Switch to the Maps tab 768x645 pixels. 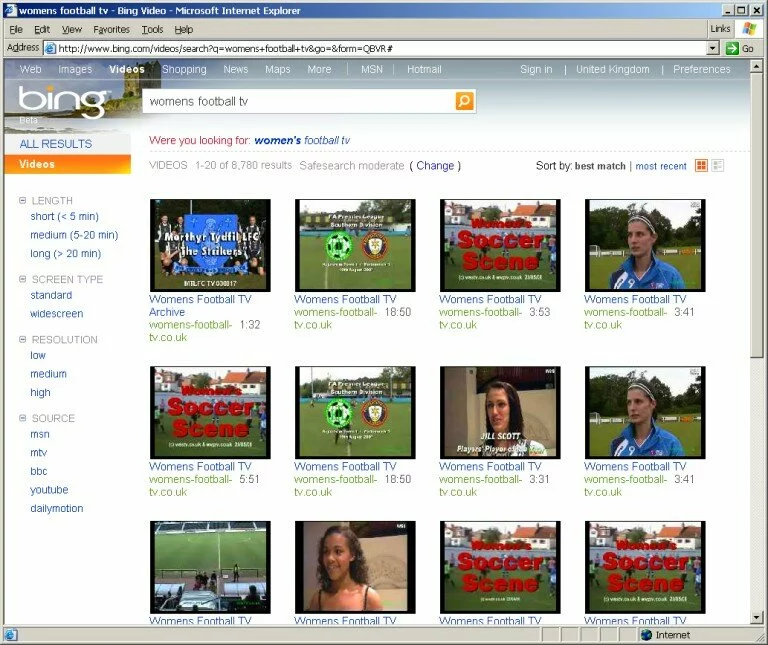tap(278, 70)
